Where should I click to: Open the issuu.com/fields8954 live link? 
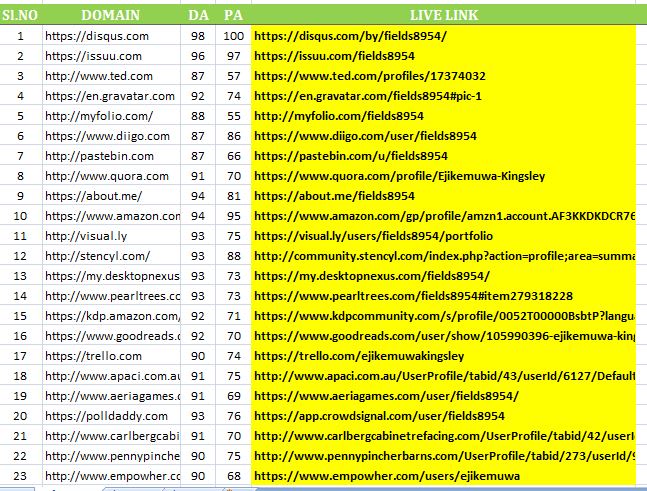[334, 56]
